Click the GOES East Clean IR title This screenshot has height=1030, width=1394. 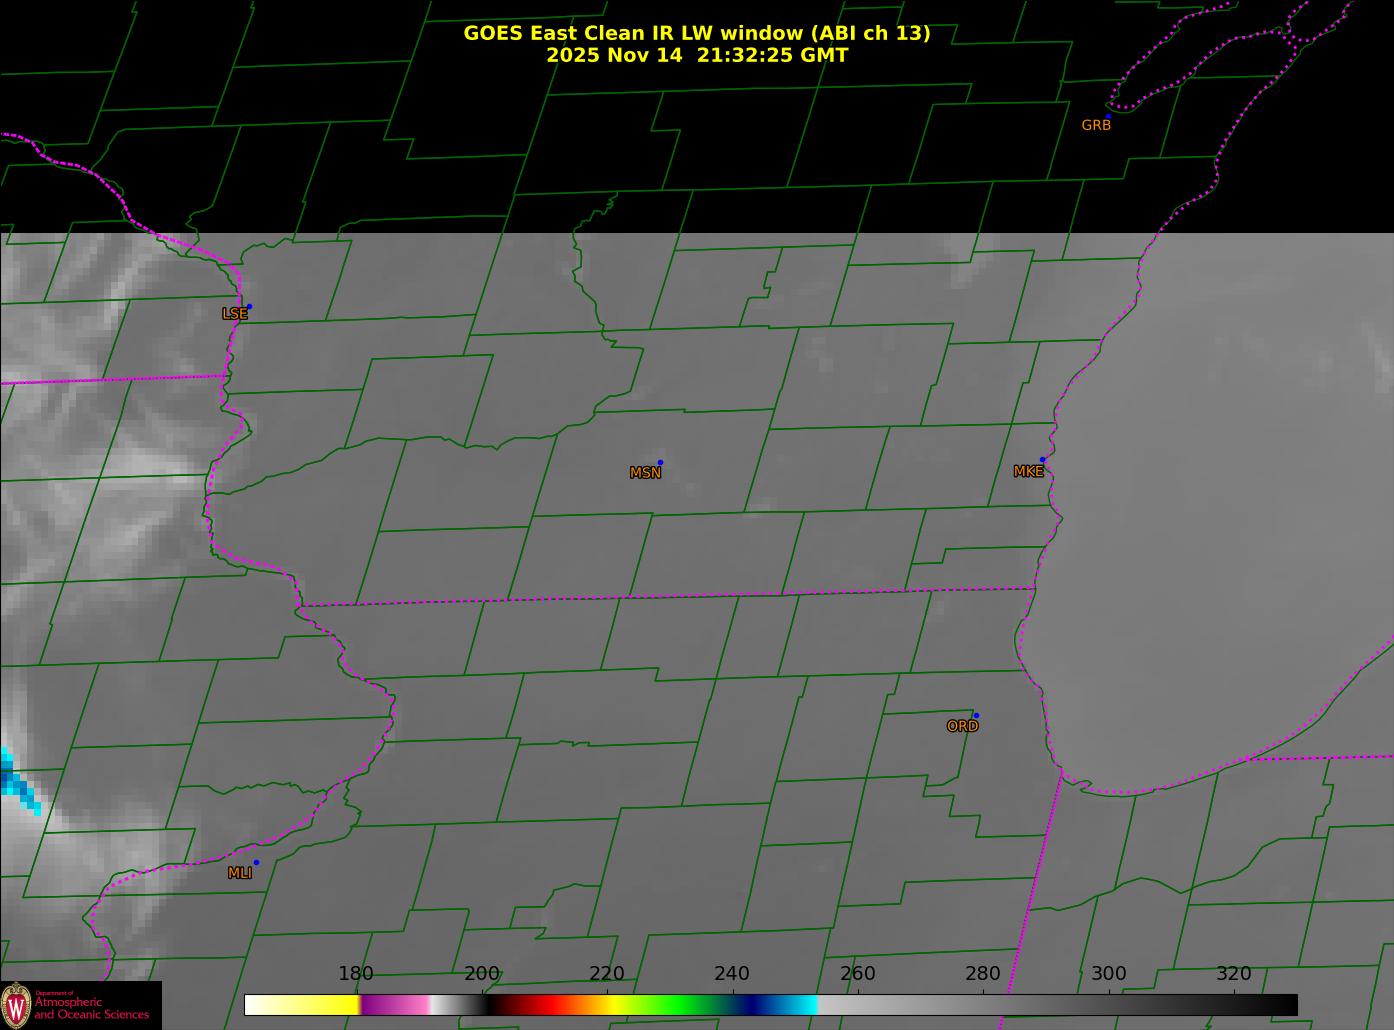click(696, 33)
